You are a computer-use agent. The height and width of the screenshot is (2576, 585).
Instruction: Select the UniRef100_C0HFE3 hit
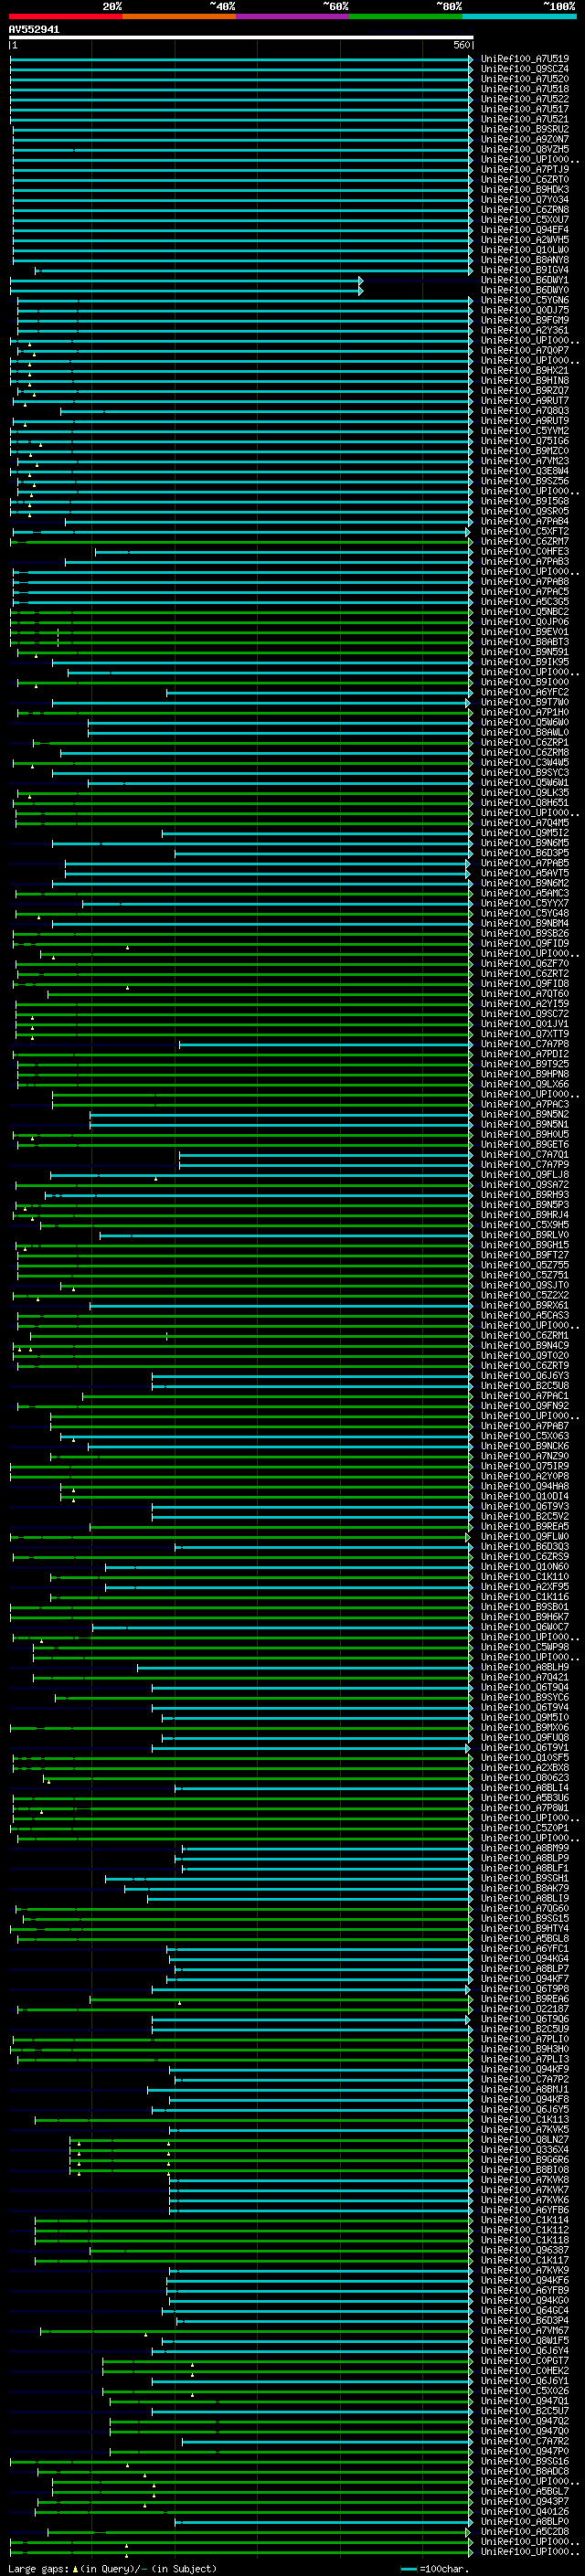(x=525, y=551)
